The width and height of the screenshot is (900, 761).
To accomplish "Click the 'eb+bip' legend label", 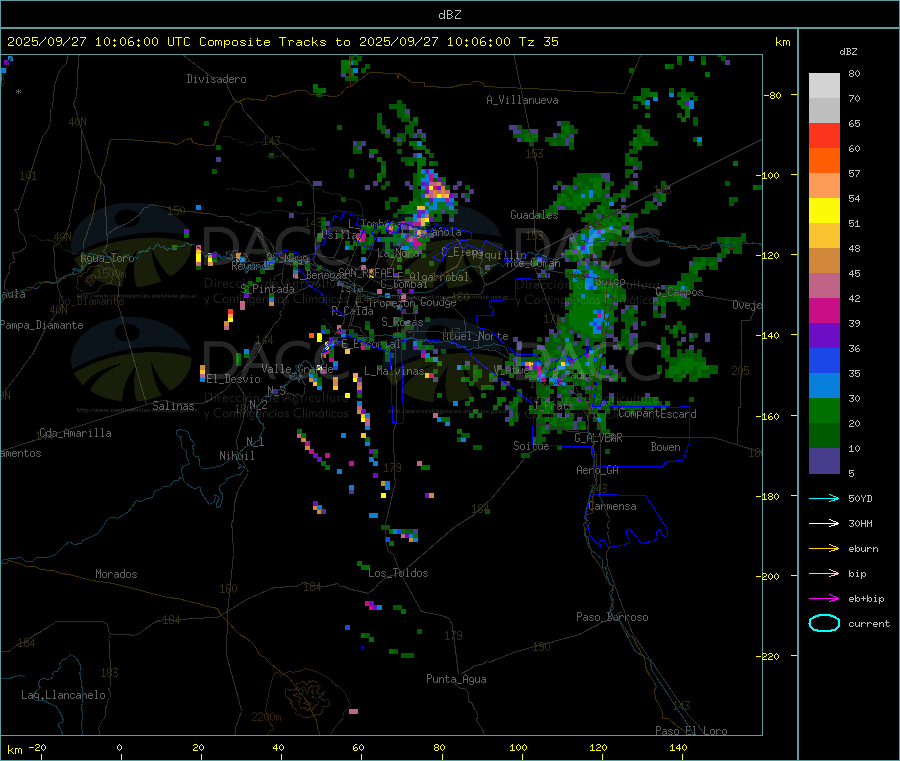I will click(x=866, y=599).
